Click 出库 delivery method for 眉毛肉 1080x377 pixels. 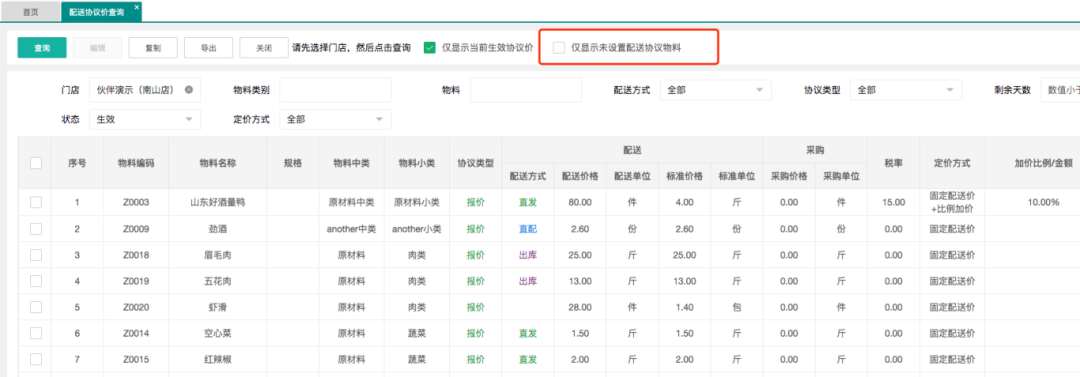(528, 254)
